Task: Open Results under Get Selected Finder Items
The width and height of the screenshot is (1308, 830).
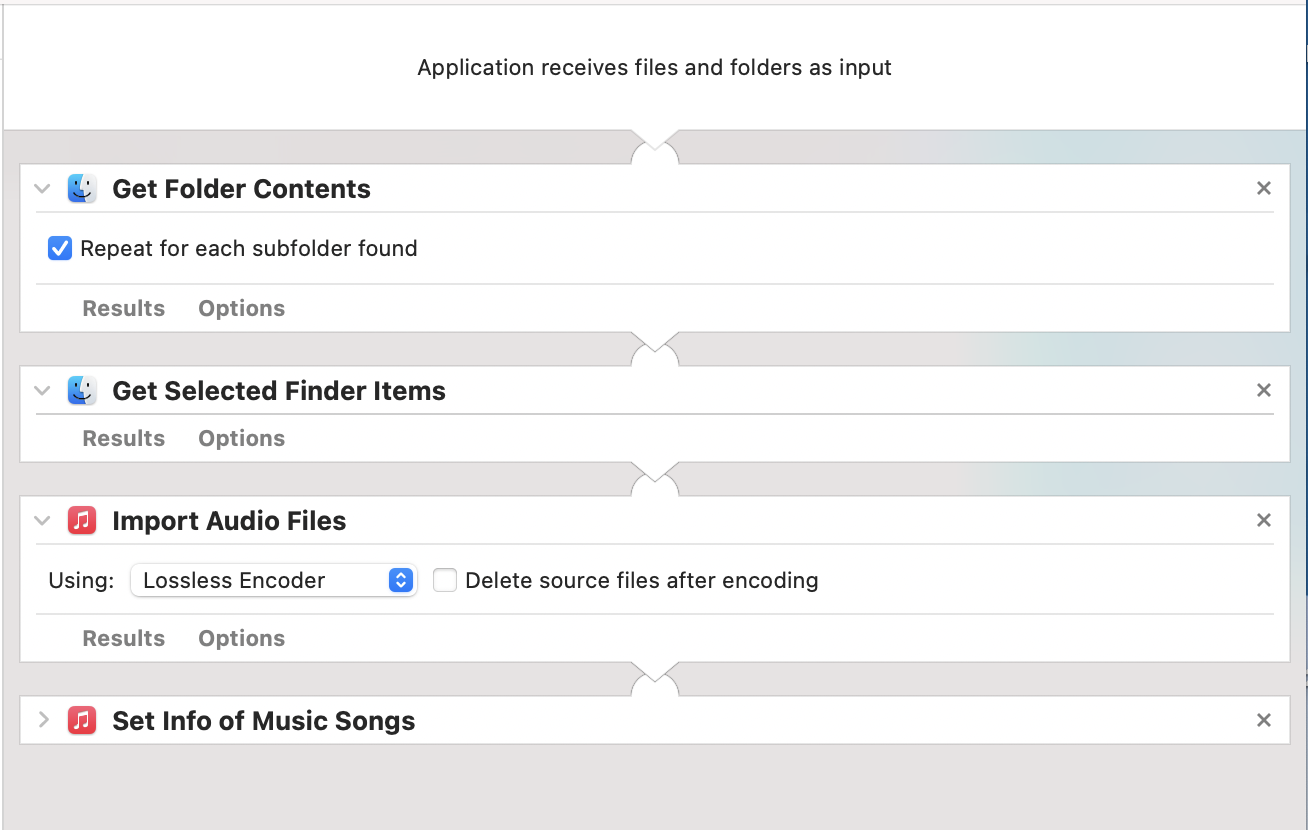Action: 123,439
